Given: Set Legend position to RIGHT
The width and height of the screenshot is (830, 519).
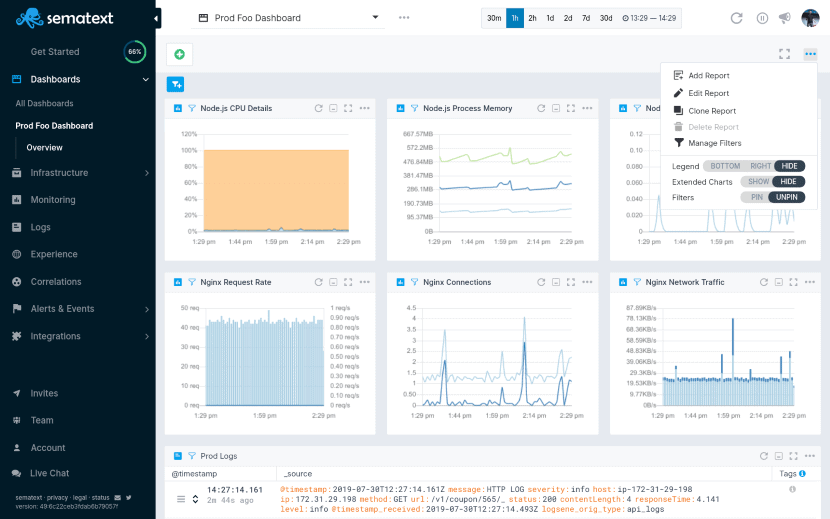Looking at the screenshot, I should (760, 166).
